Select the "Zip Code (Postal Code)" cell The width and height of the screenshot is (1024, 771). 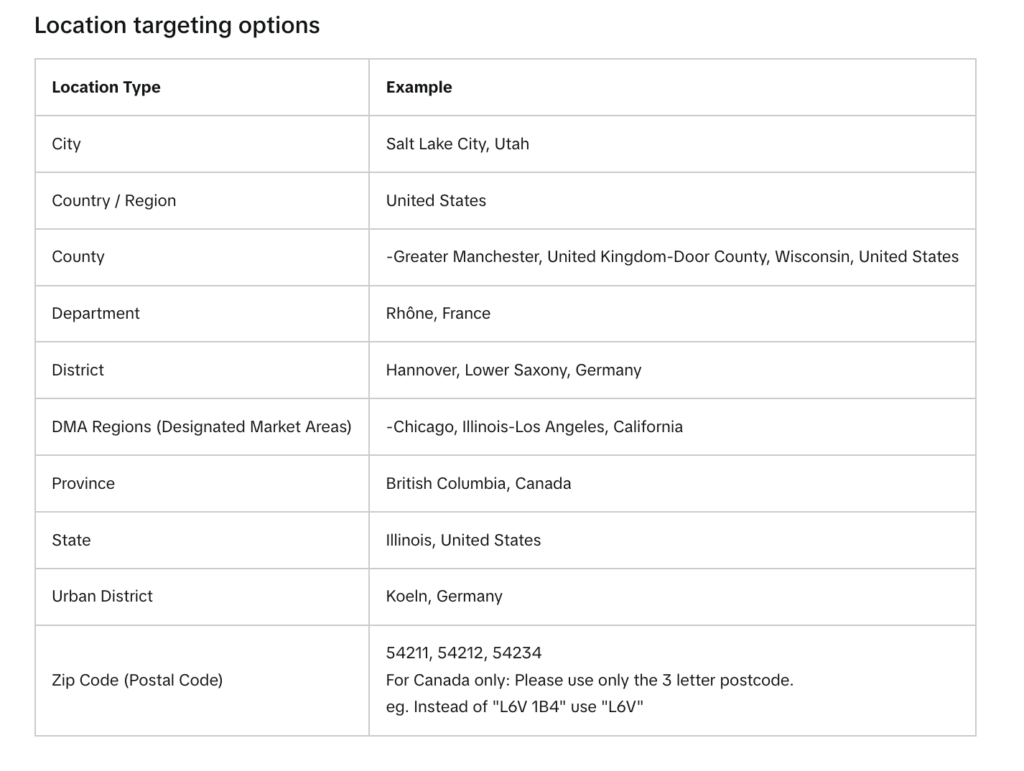pos(137,680)
